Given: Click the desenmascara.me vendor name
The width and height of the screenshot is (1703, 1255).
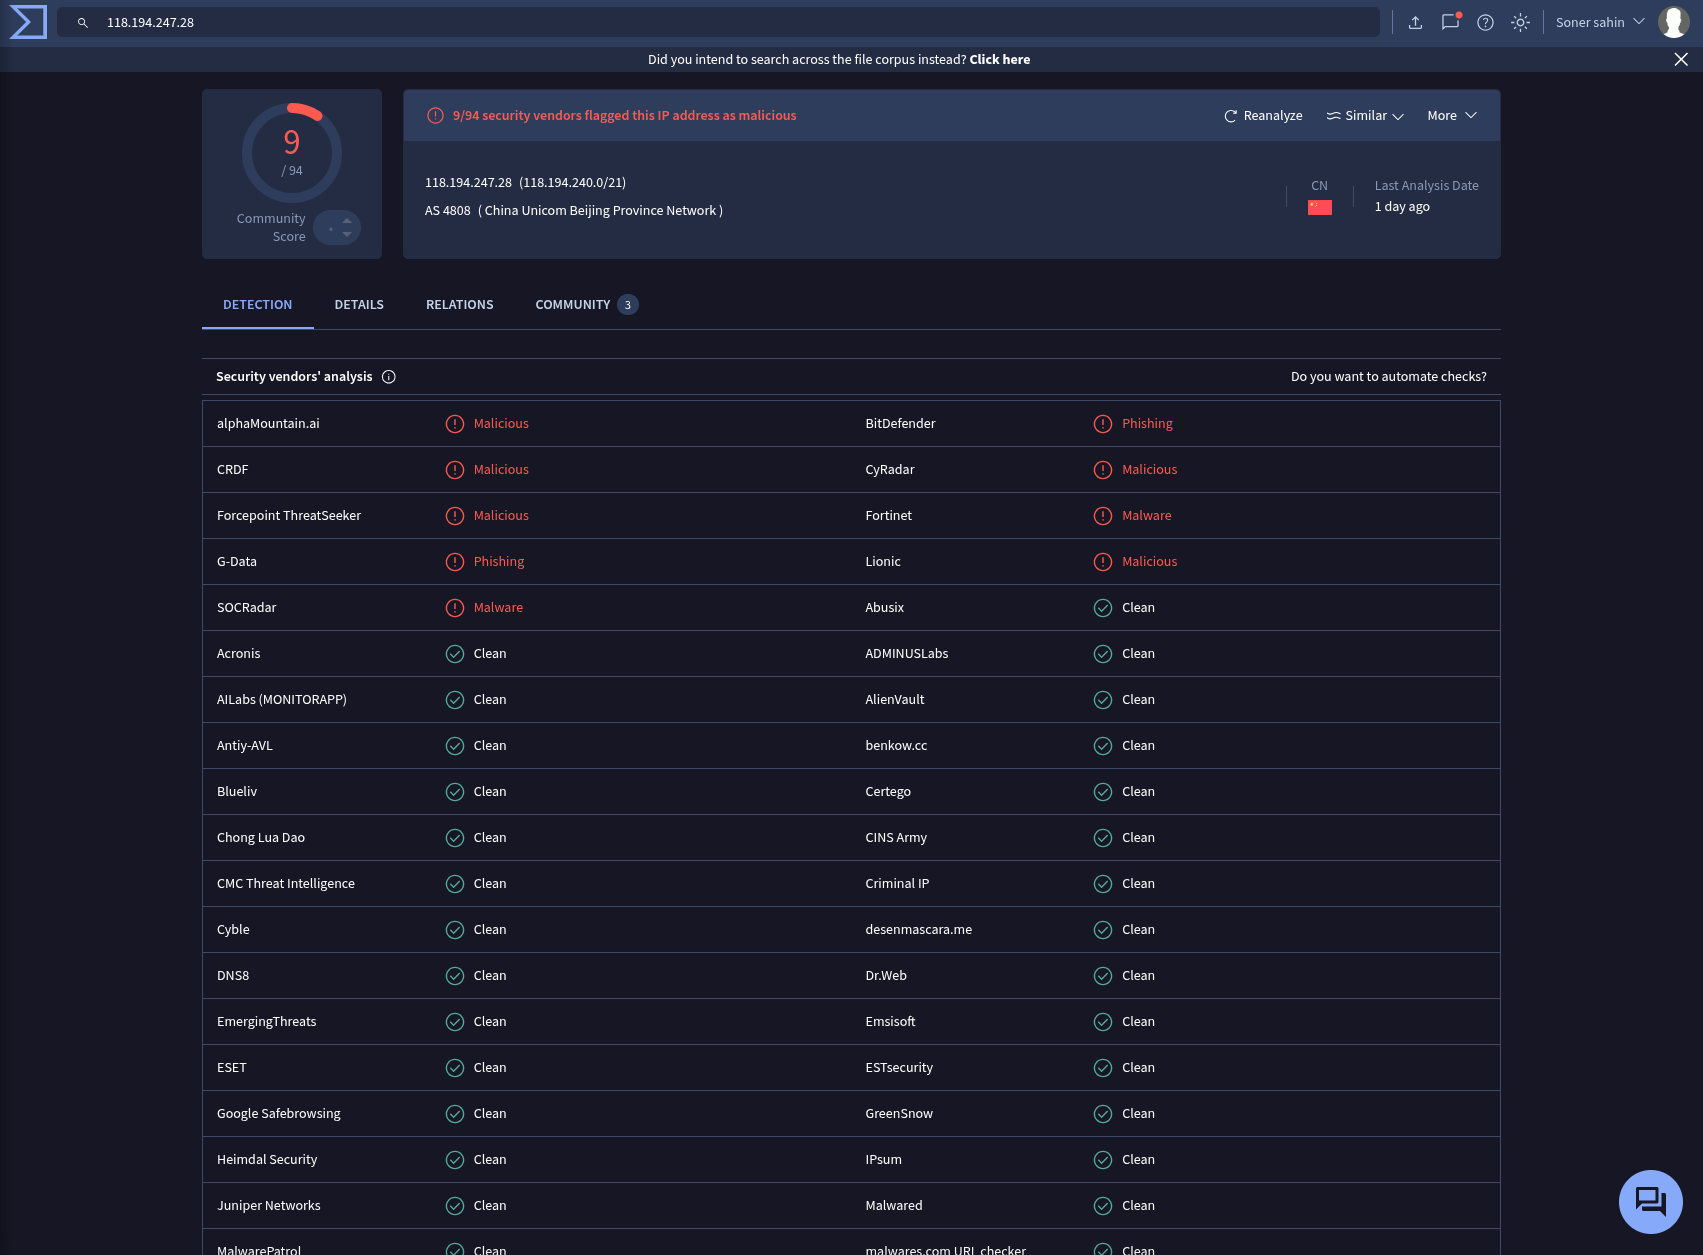Looking at the screenshot, I should click(x=919, y=930).
